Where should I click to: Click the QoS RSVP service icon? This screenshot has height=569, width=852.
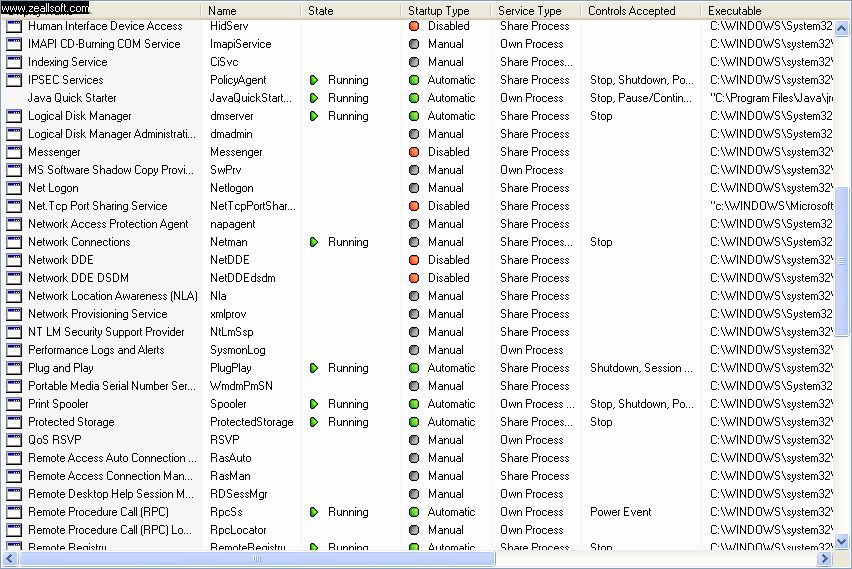coord(14,440)
